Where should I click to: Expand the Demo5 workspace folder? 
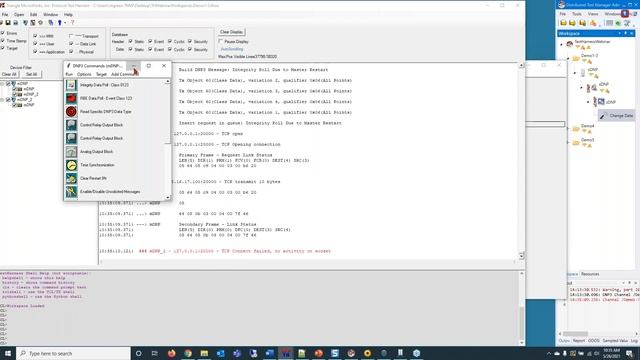[x=568, y=142]
